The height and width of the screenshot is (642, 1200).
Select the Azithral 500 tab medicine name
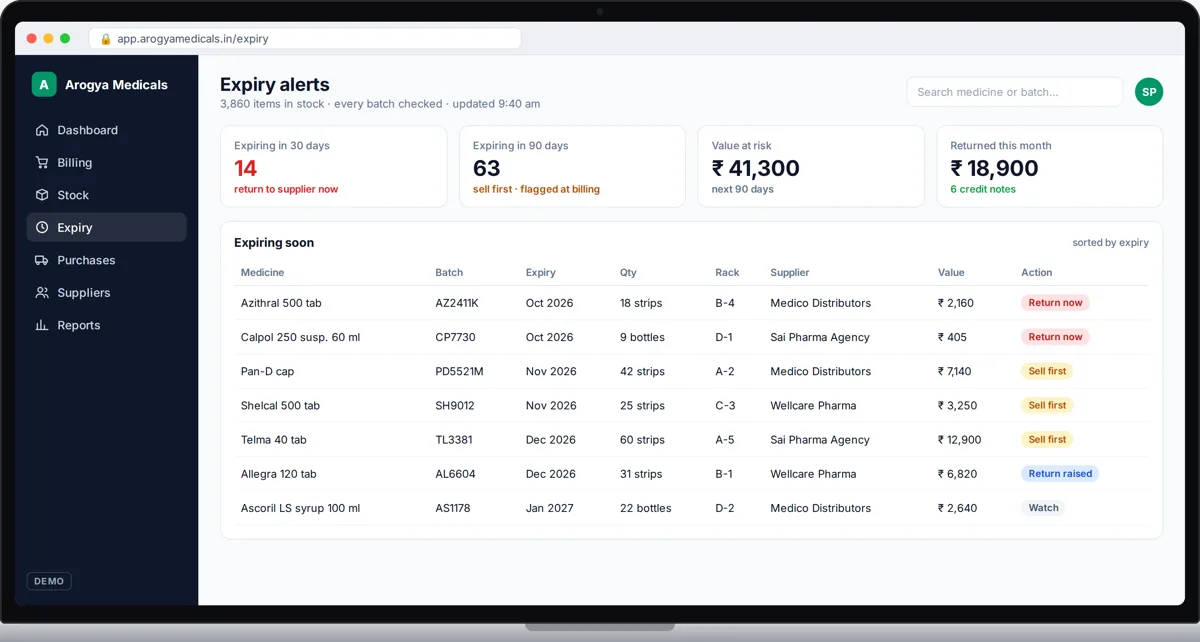click(281, 303)
